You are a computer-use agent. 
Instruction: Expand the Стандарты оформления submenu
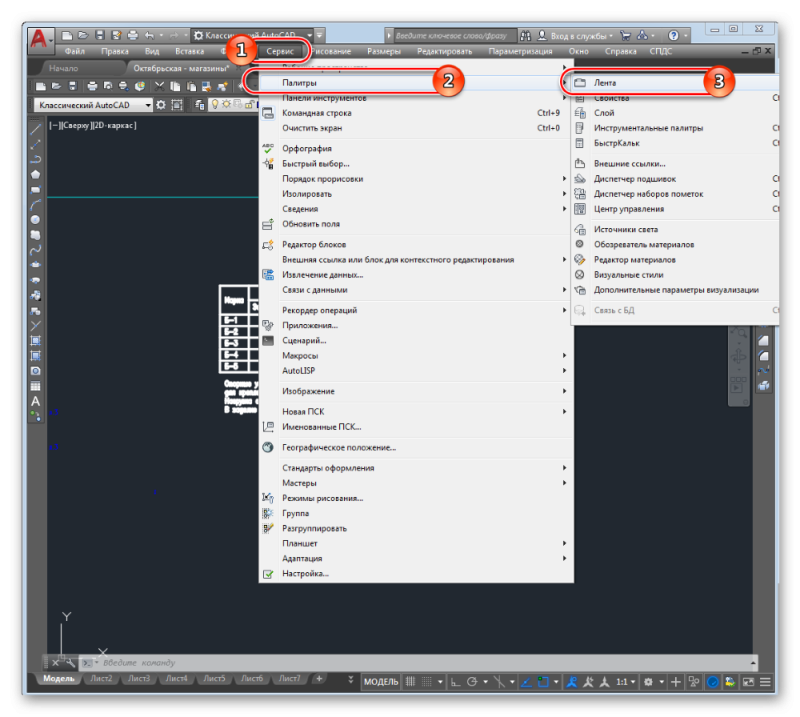[x=416, y=468]
